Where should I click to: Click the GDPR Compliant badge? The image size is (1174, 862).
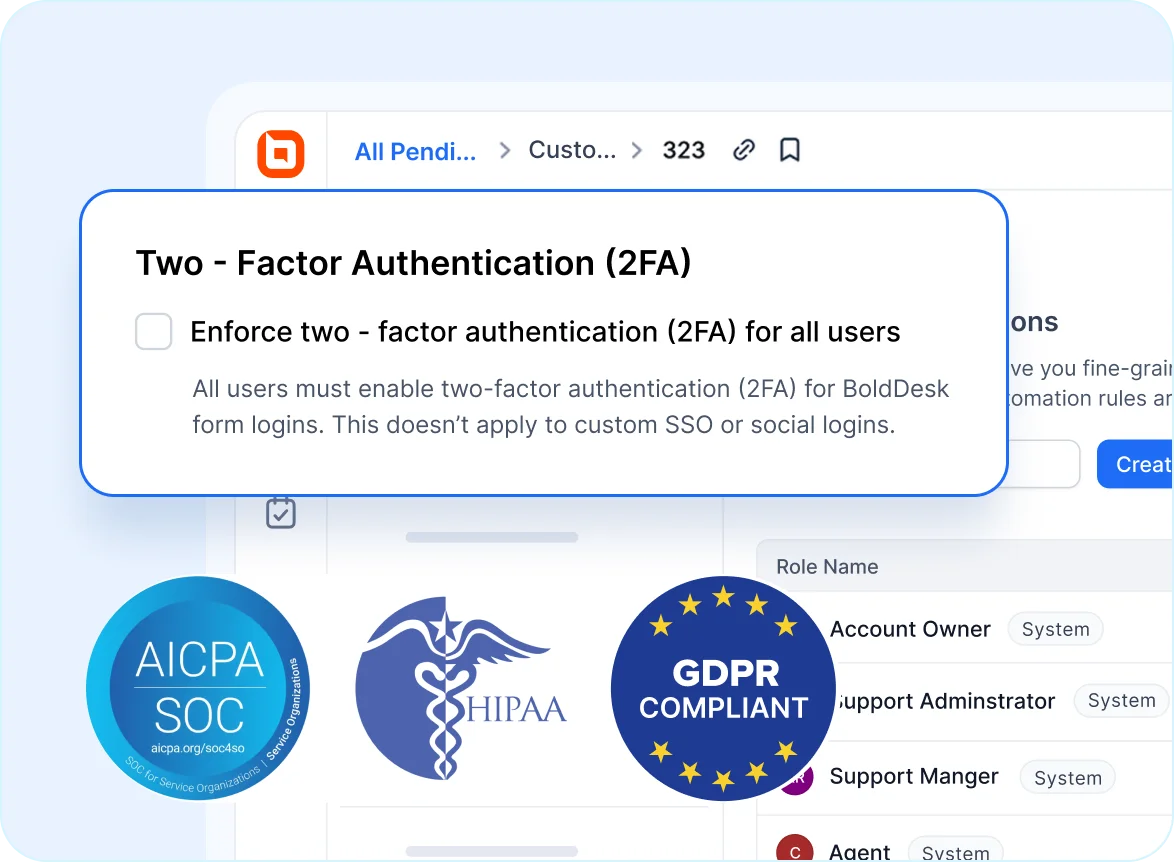click(x=722, y=688)
